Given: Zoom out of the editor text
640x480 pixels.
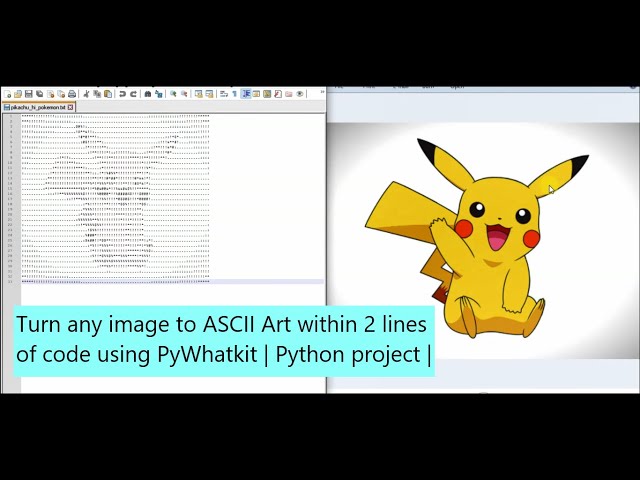Looking at the screenshot, I should pyautogui.click(x=184, y=94).
